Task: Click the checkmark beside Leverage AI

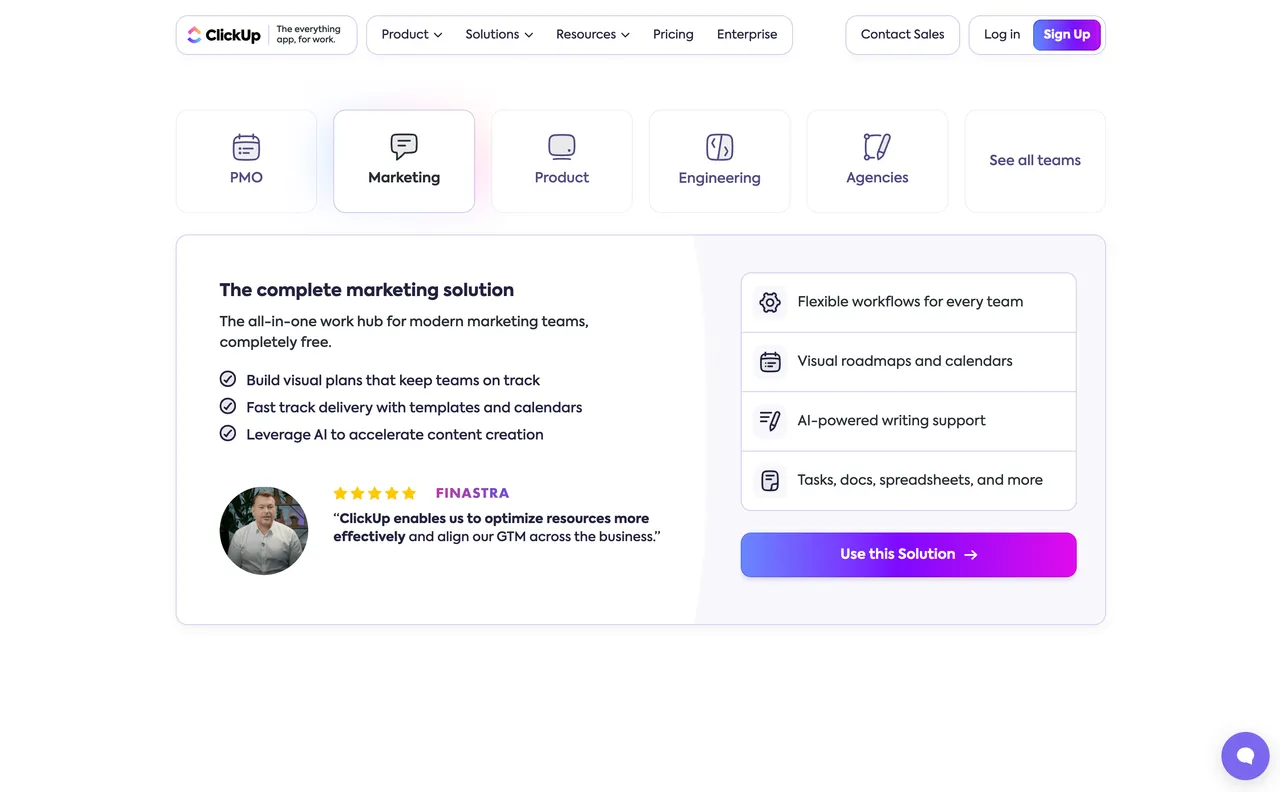Action: (228, 434)
